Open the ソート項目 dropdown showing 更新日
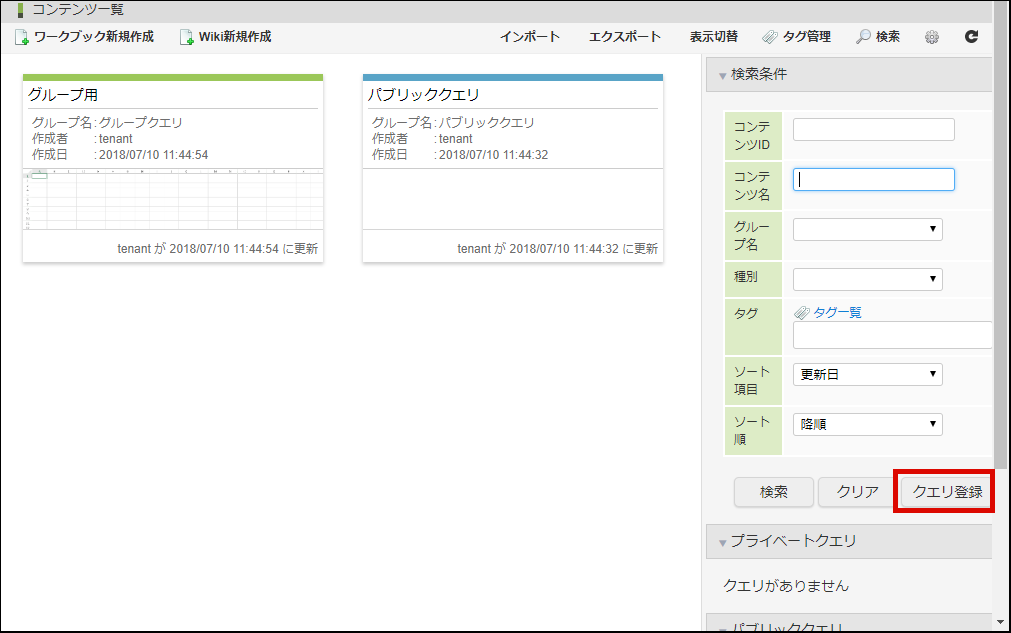Viewport: 1011px width, 633px height. point(867,375)
